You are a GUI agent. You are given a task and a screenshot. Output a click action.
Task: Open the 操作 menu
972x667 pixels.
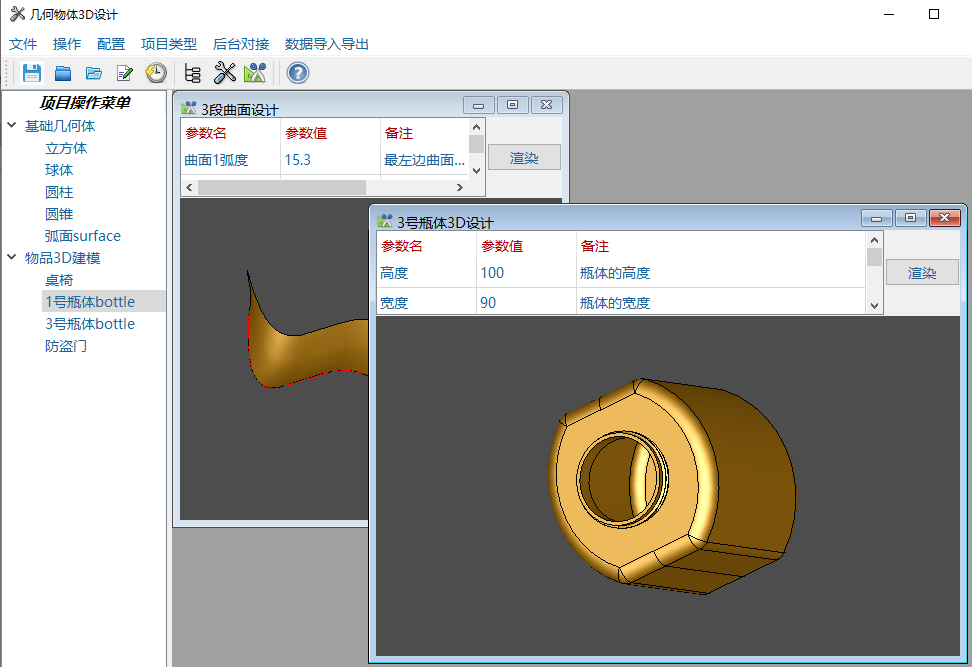coord(67,44)
